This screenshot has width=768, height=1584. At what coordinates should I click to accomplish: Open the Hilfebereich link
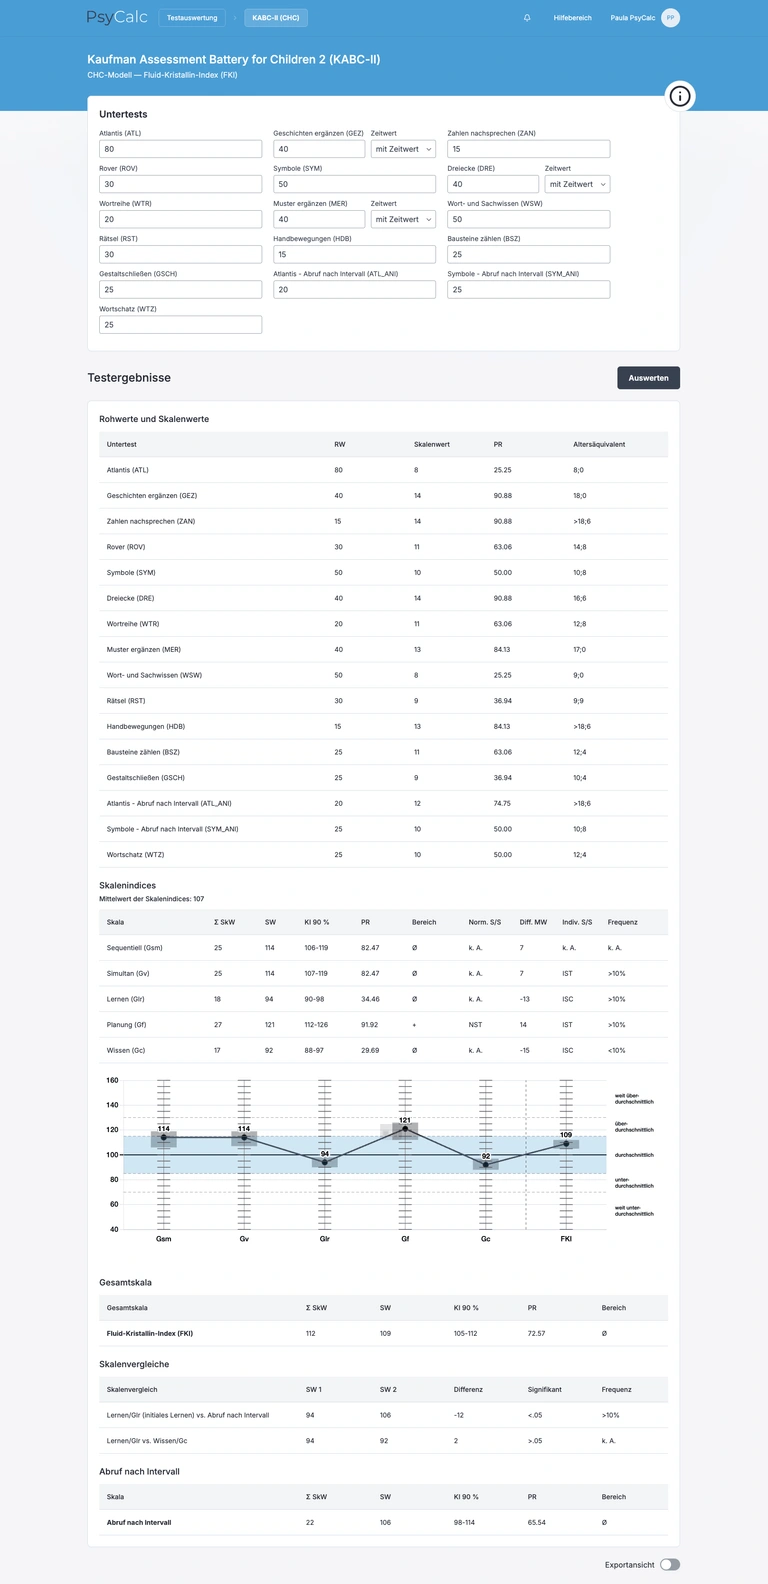point(572,18)
